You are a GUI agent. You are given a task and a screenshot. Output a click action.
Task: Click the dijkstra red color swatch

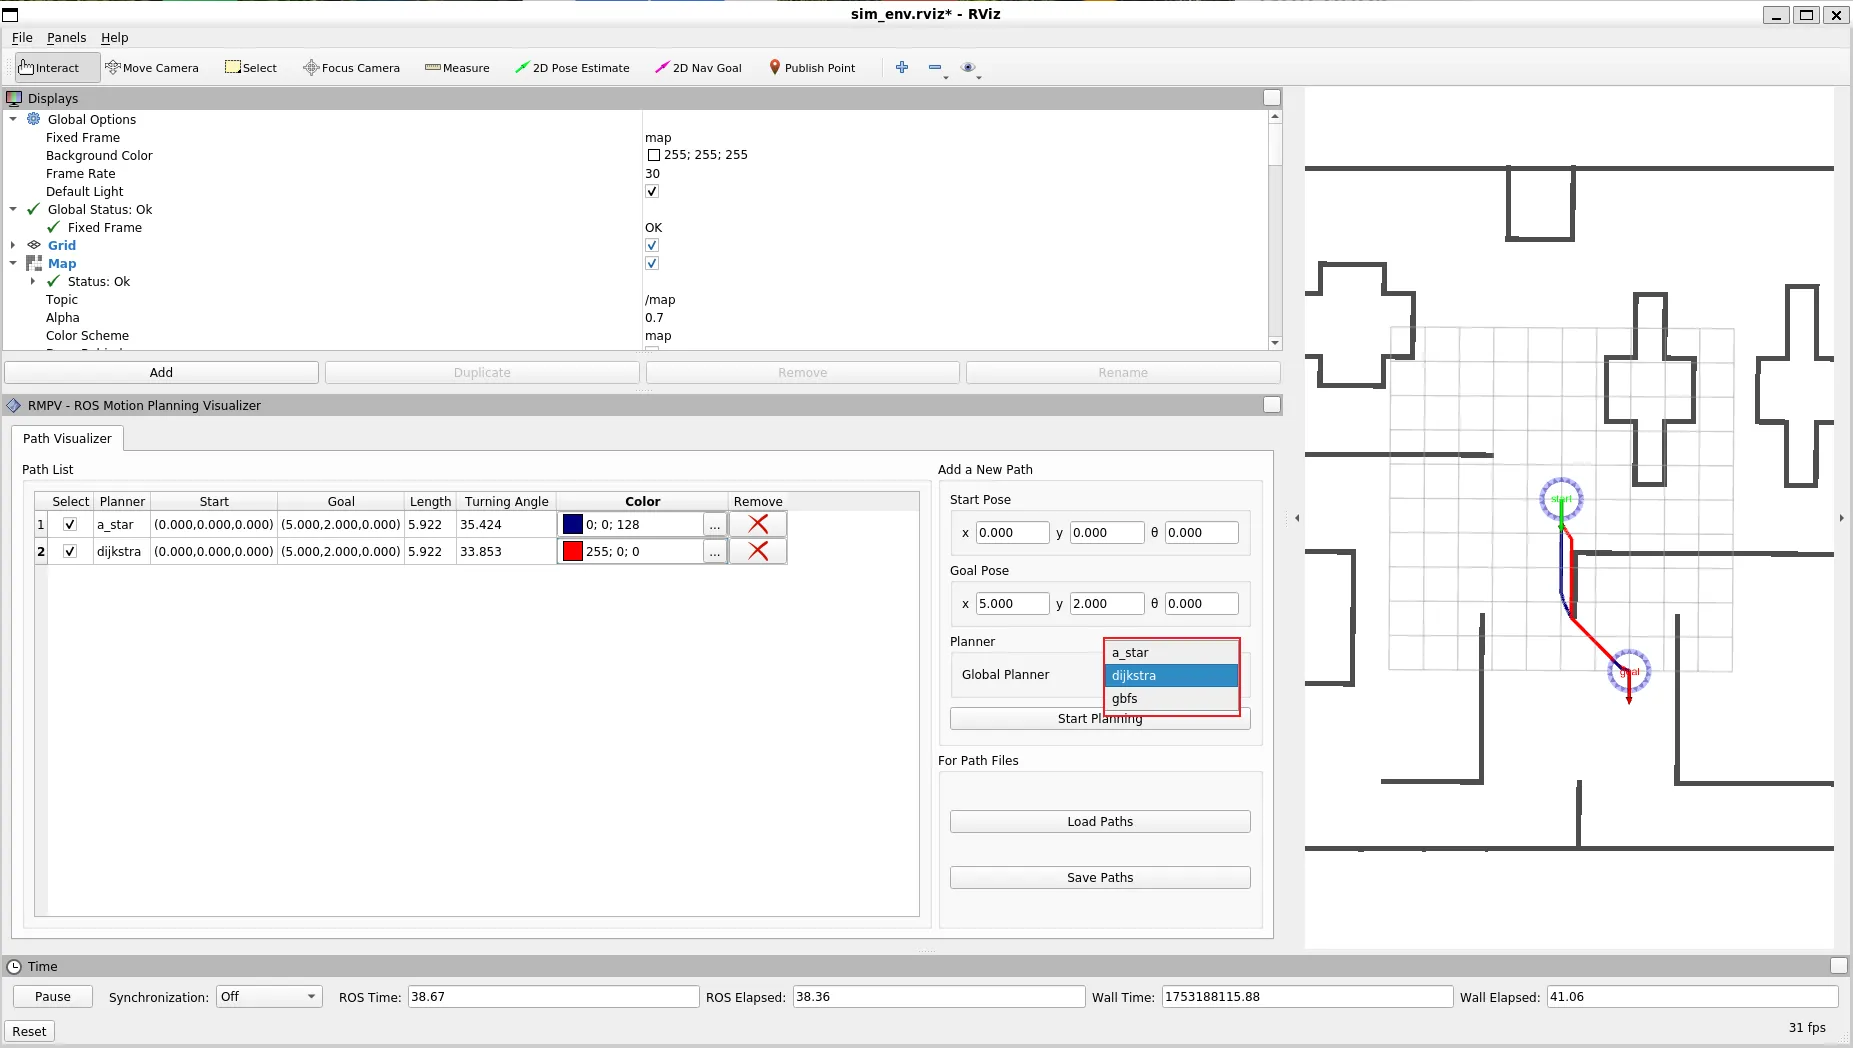click(x=573, y=551)
